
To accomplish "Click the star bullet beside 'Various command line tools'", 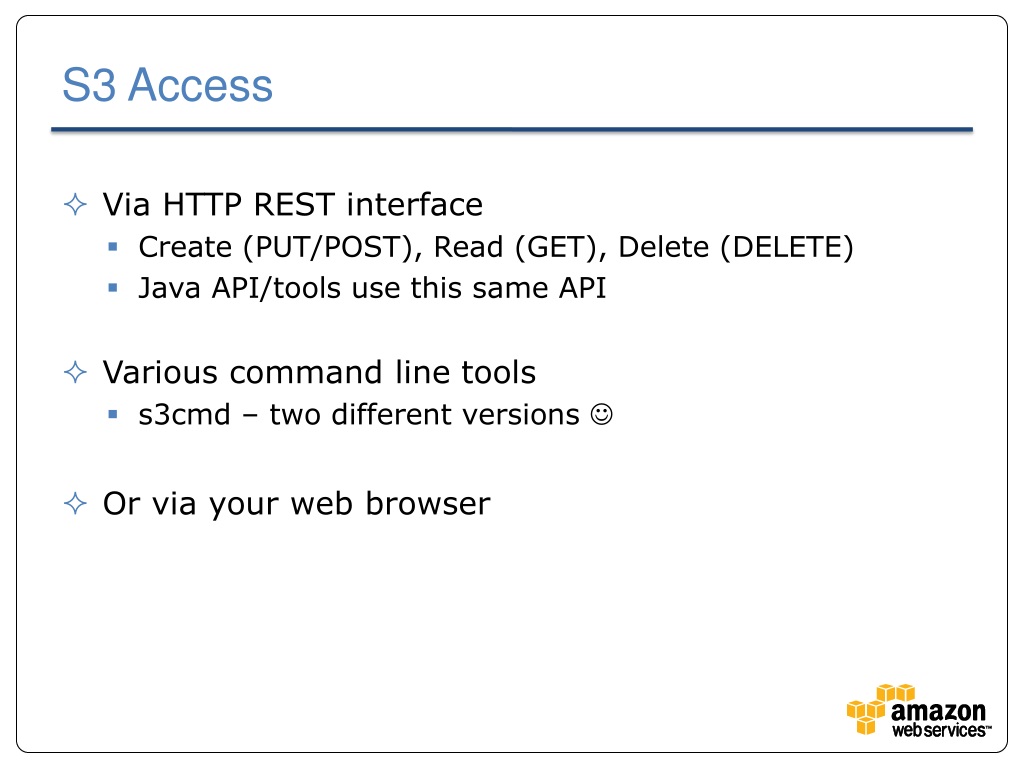I will (76, 372).
